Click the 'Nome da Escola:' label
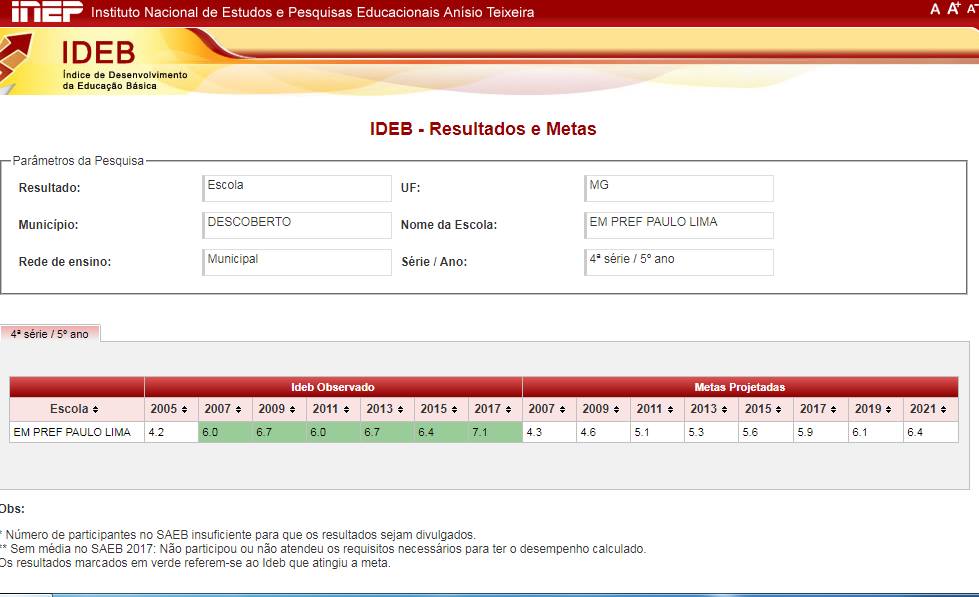The width and height of the screenshot is (979, 597). 449,225
